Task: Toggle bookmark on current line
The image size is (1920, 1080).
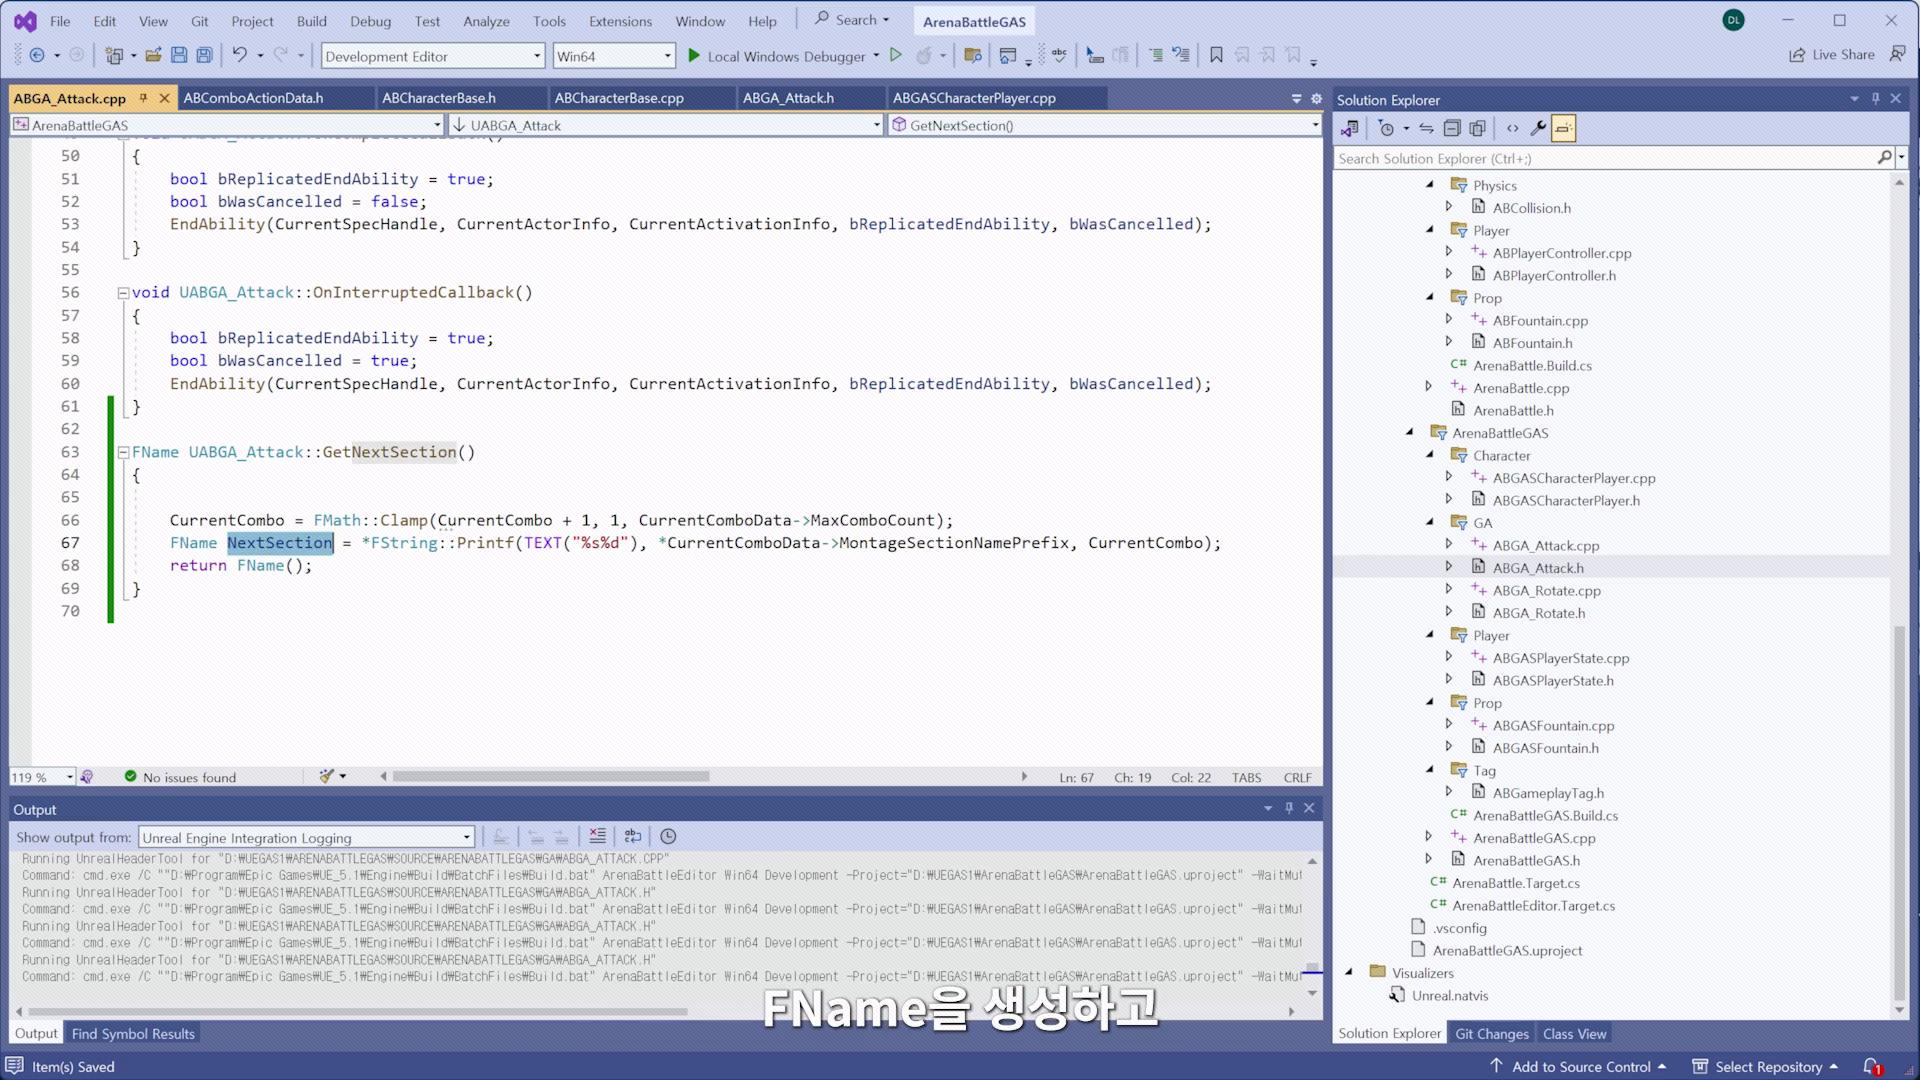Action: tap(1216, 56)
